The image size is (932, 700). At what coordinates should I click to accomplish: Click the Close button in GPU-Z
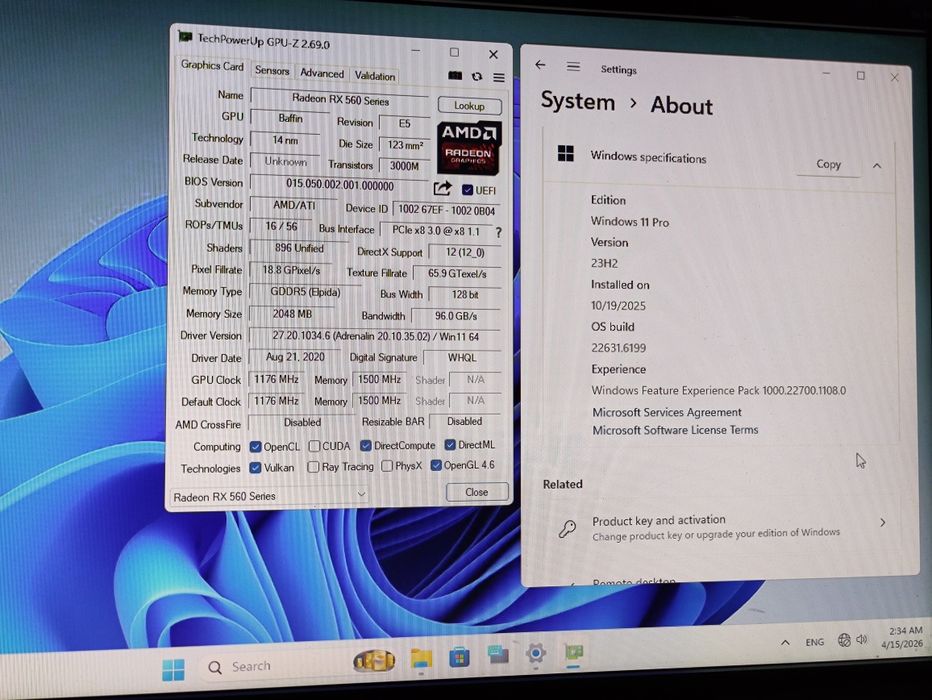[477, 492]
